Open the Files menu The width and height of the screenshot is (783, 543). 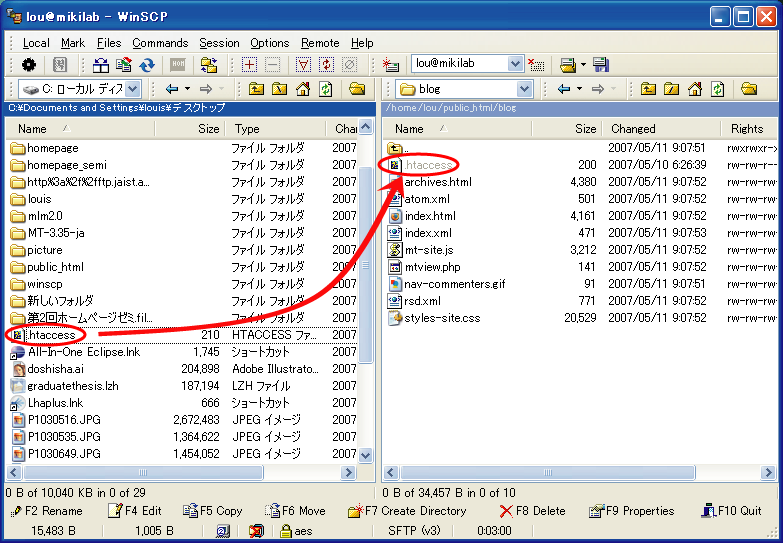coord(109,43)
